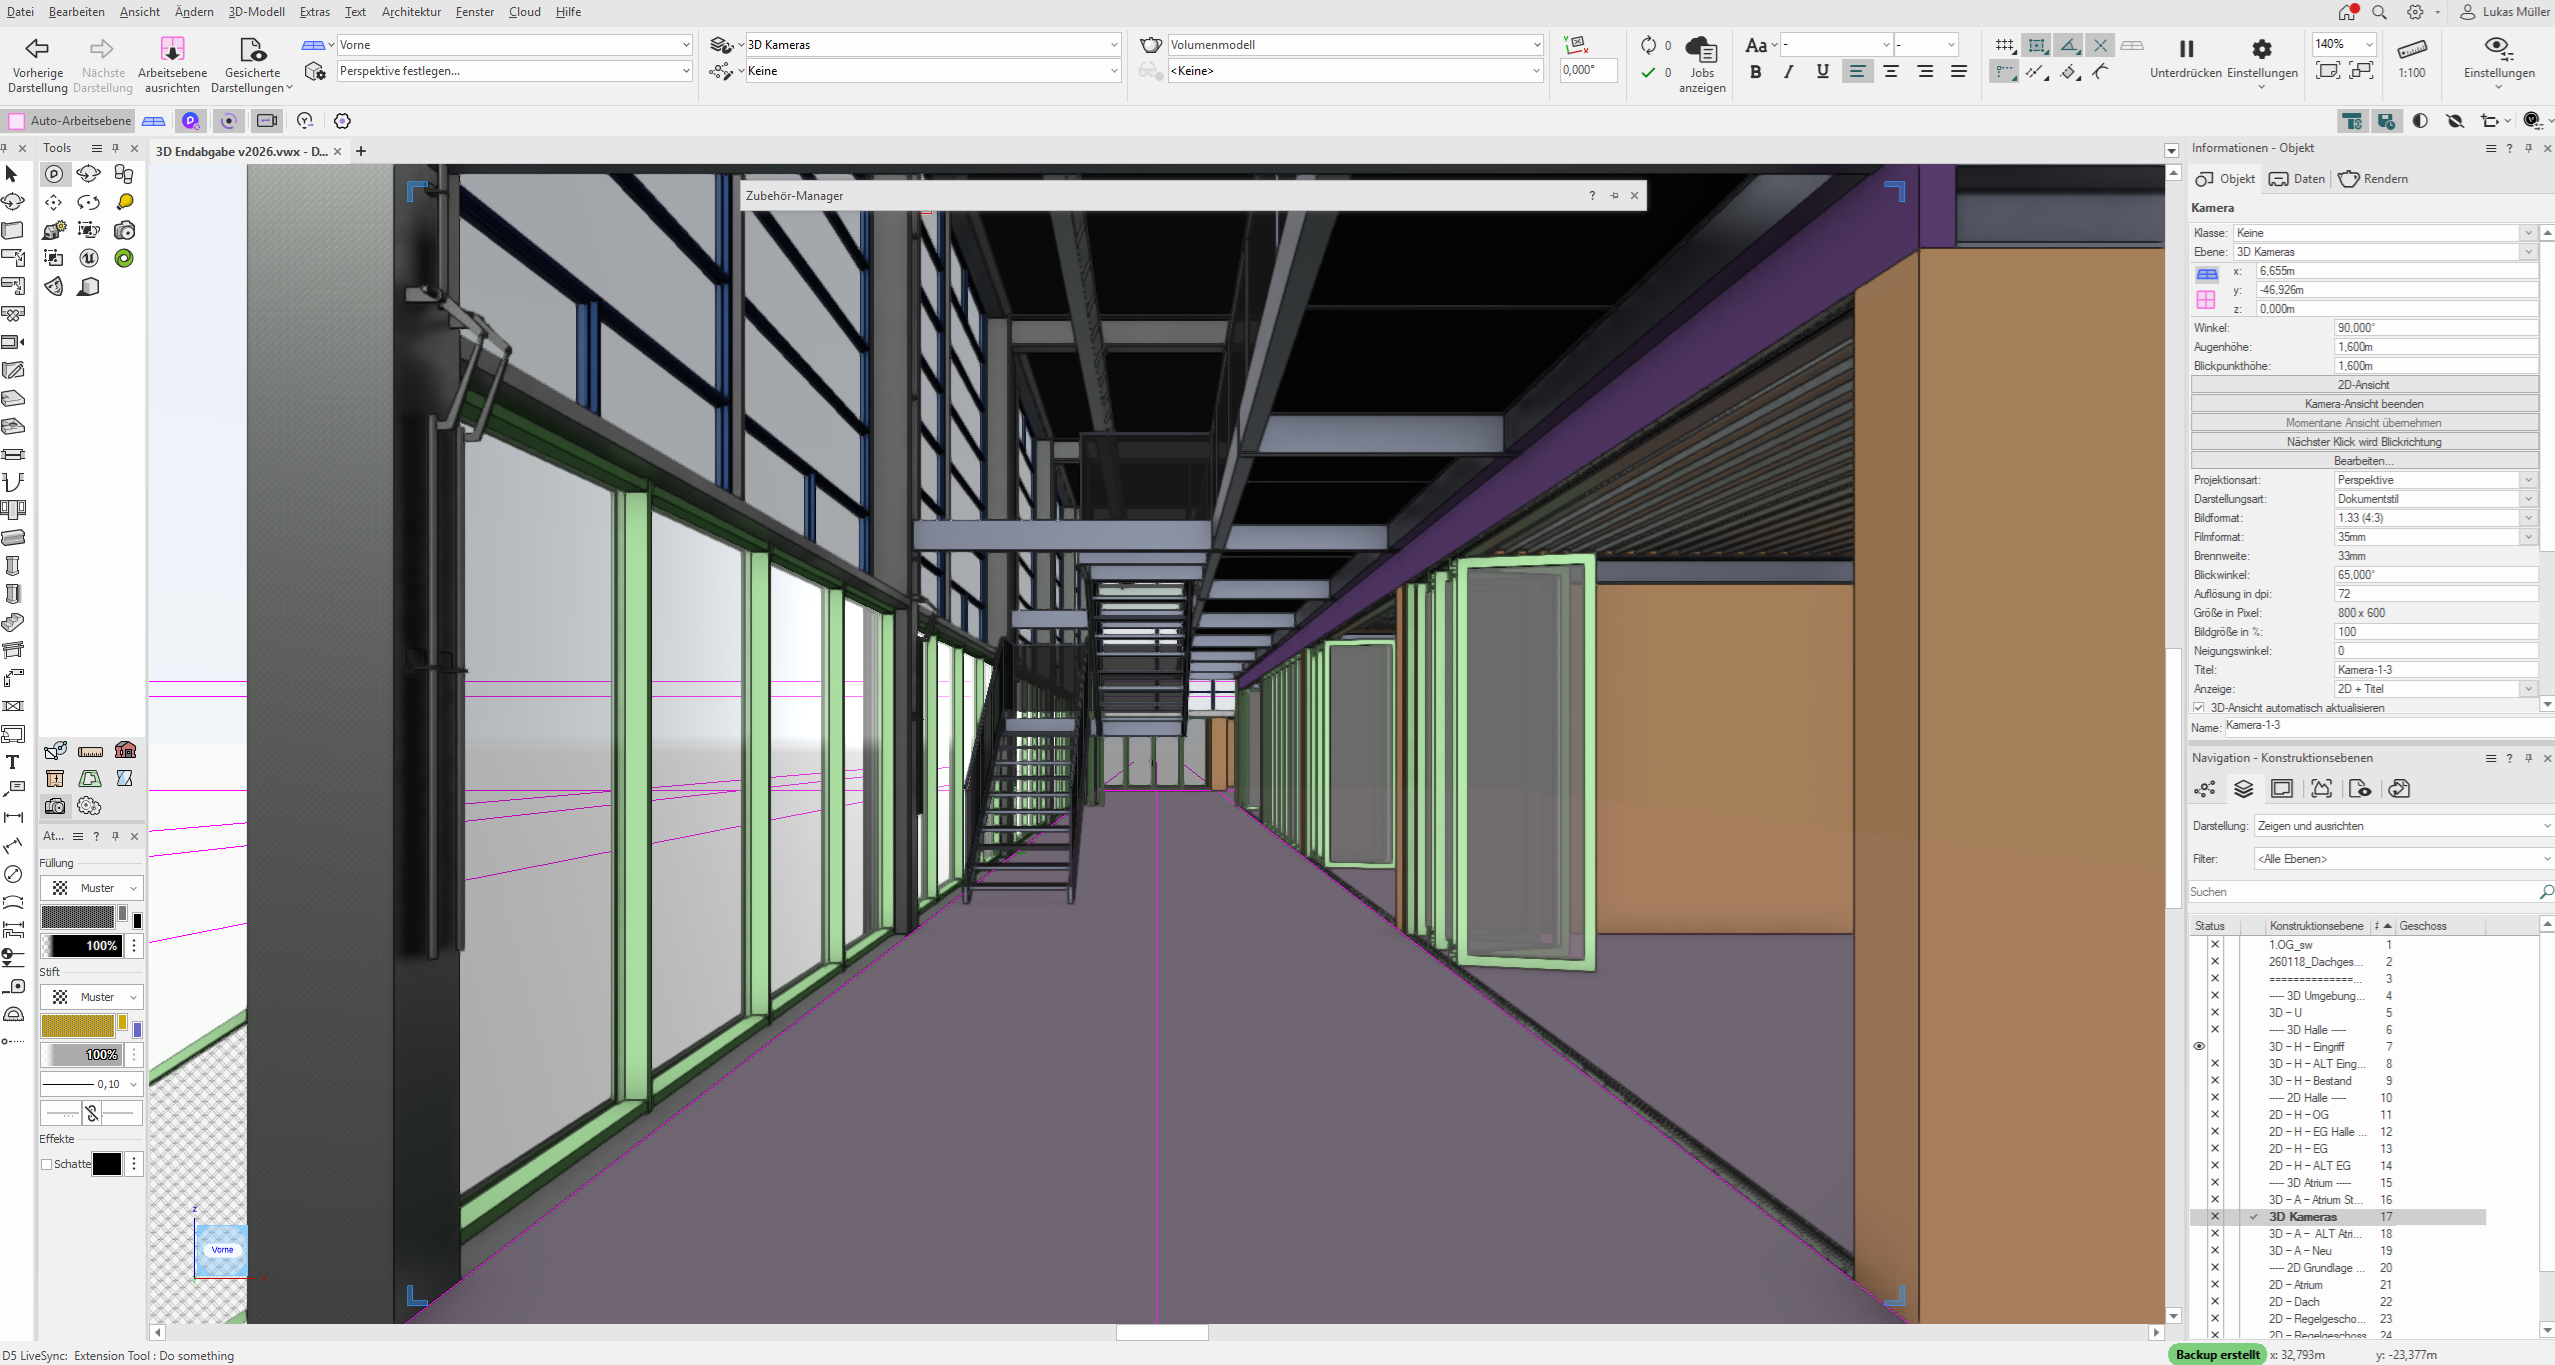The width and height of the screenshot is (2555, 1365).
Task: Open the Konstruktionsebenen layers icon
Action: tap(2243, 789)
